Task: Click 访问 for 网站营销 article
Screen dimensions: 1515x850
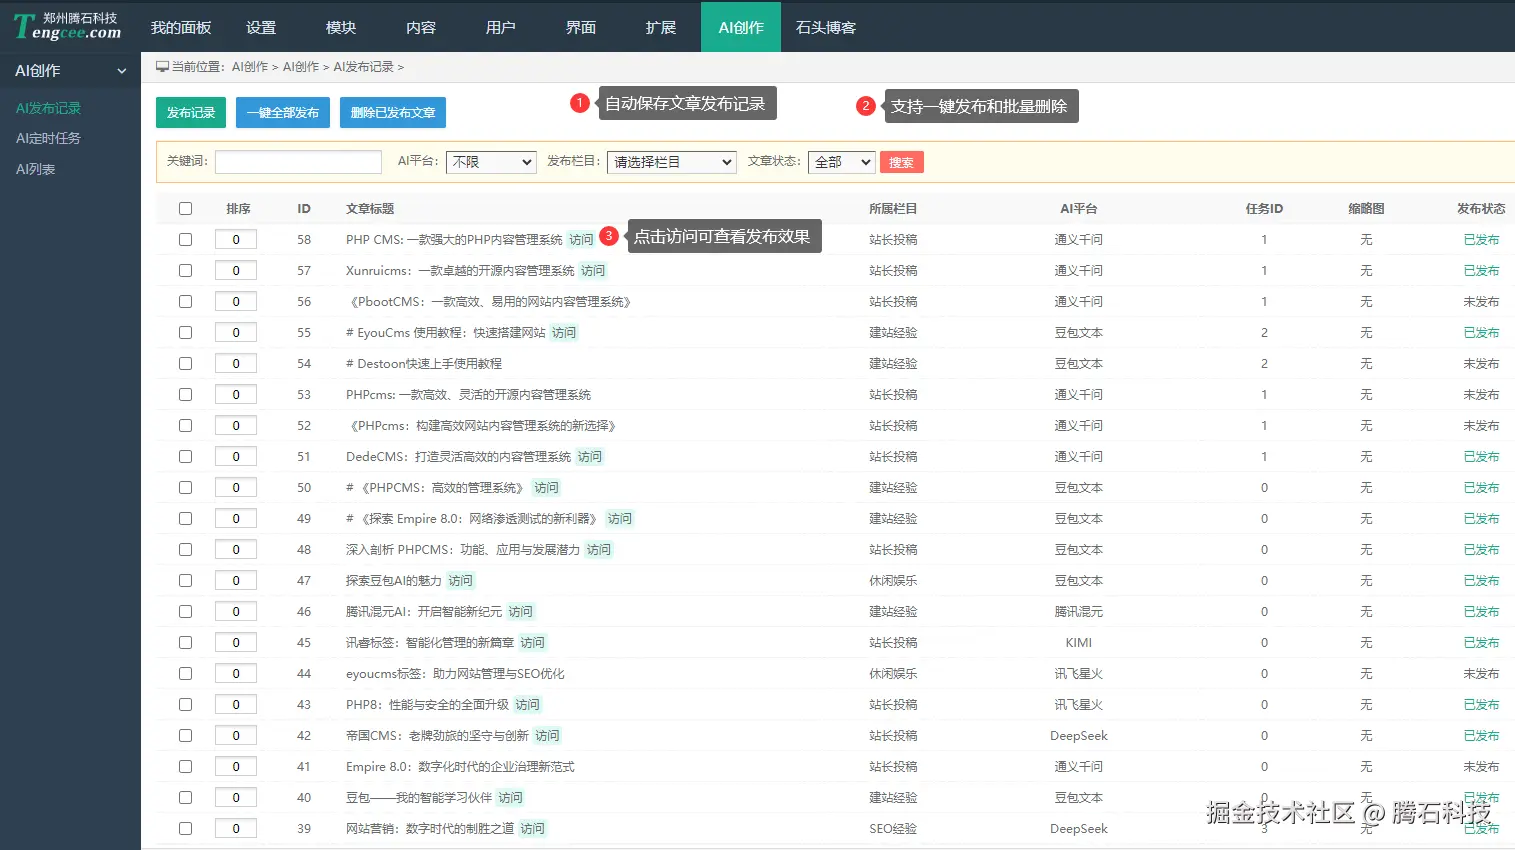Action: click(x=533, y=829)
